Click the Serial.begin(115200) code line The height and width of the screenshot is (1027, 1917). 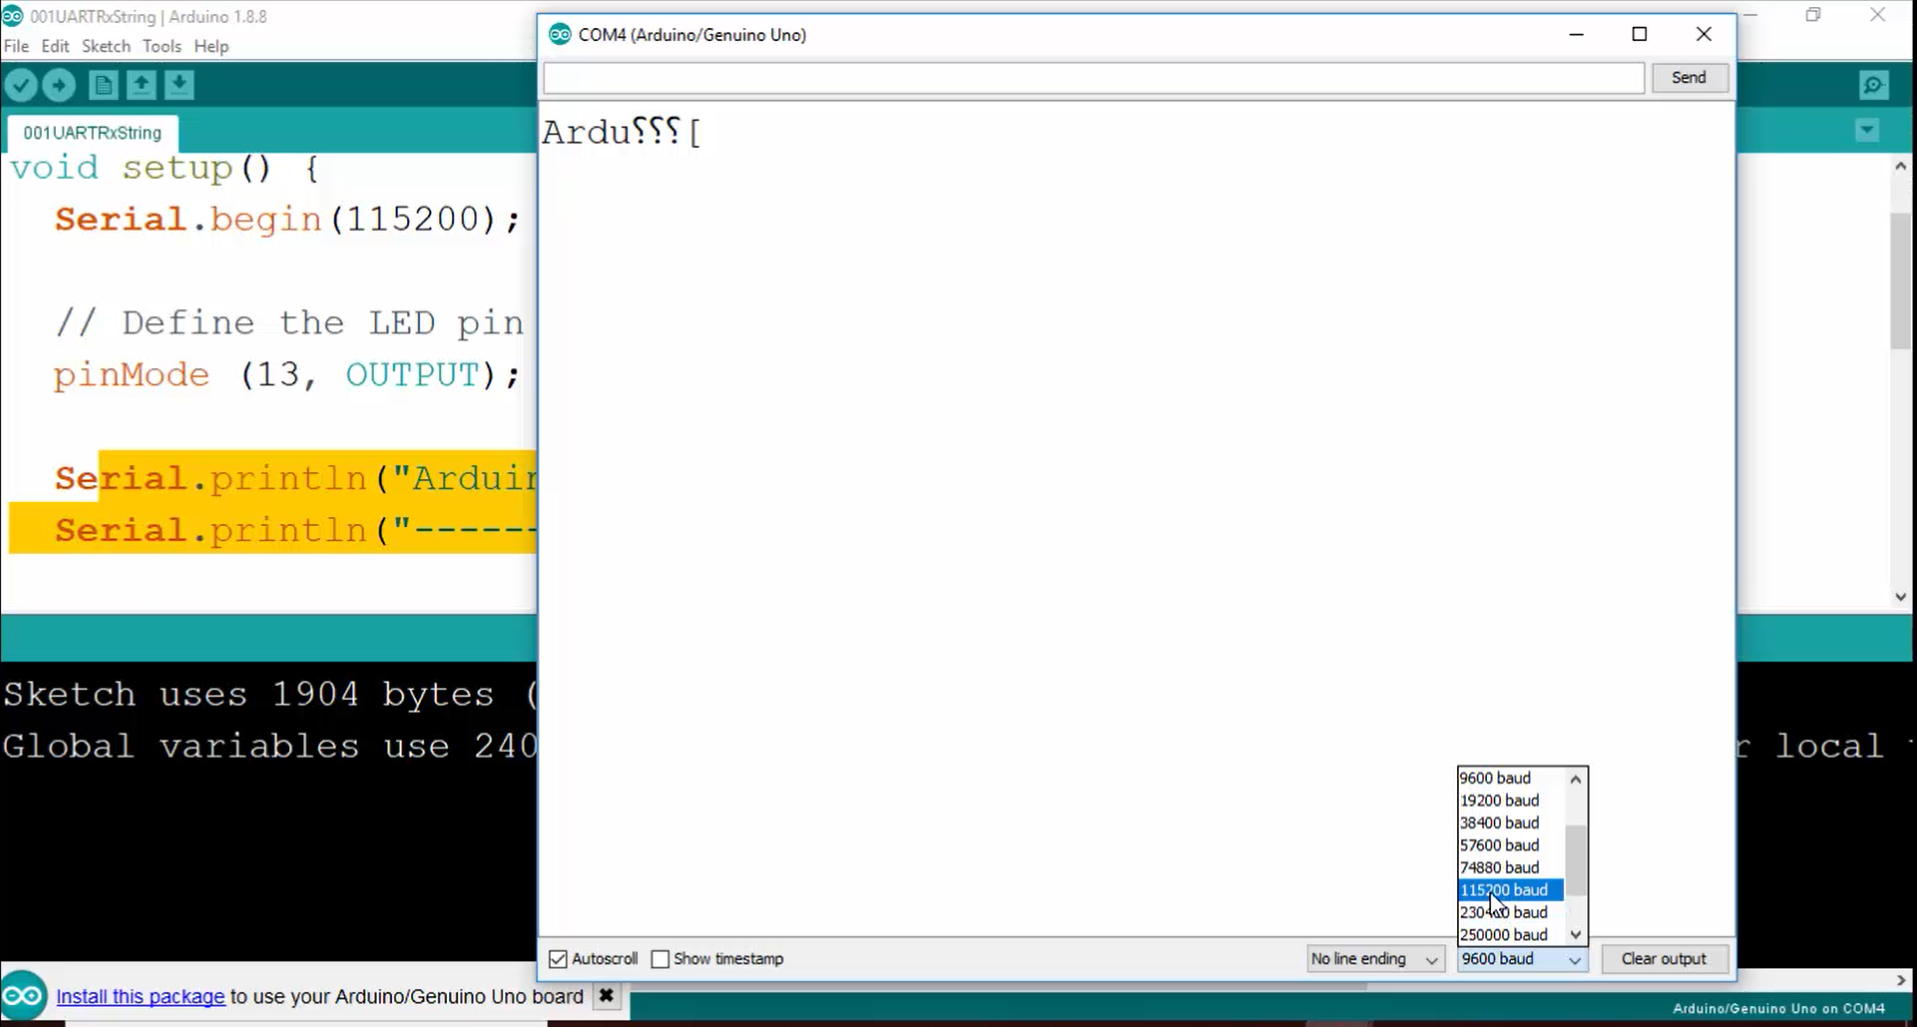[288, 219]
